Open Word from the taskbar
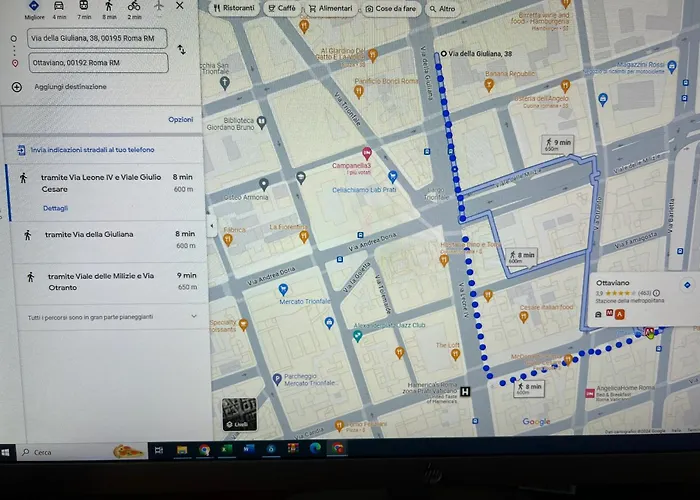The height and width of the screenshot is (500, 700). tap(249, 449)
